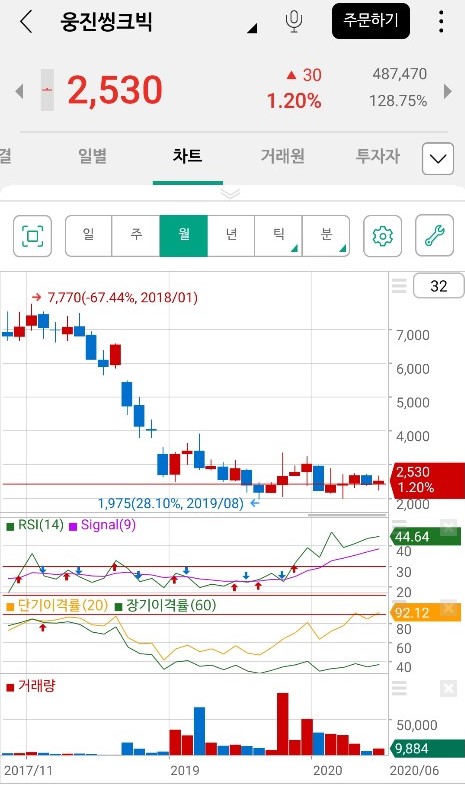Tap the 1.20% change percentage
The height and width of the screenshot is (785, 465).
pos(294,101)
